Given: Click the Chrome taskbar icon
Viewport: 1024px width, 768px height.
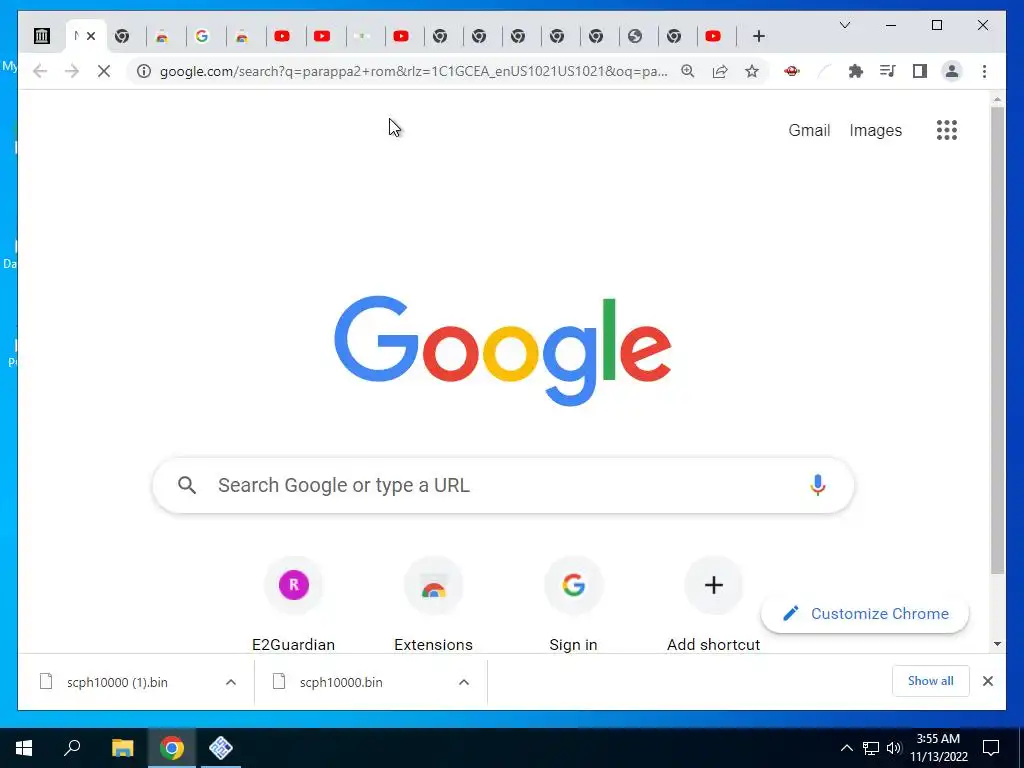Looking at the screenshot, I should (x=172, y=748).
